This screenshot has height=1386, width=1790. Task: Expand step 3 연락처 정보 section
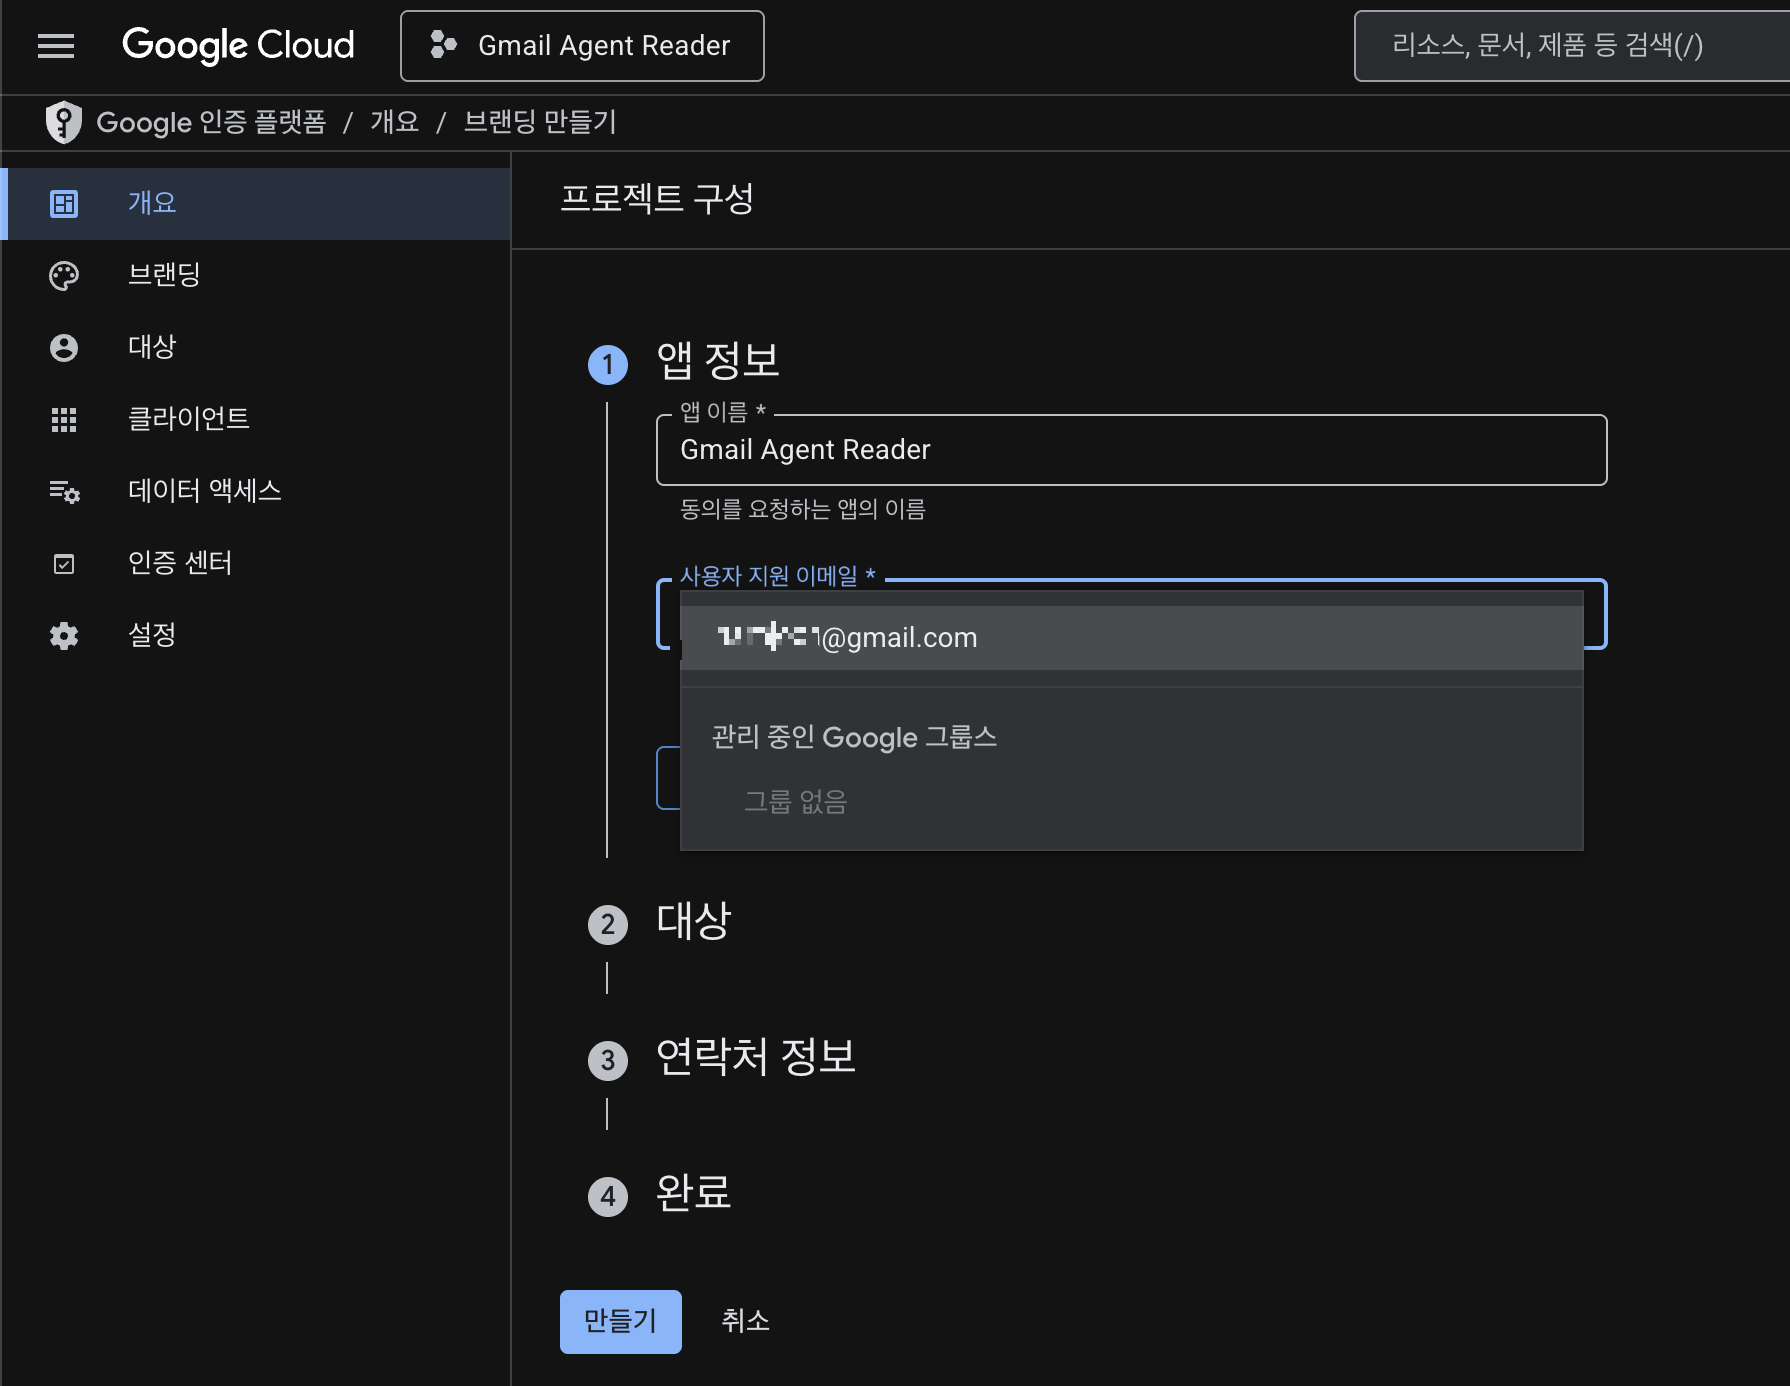(756, 1057)
